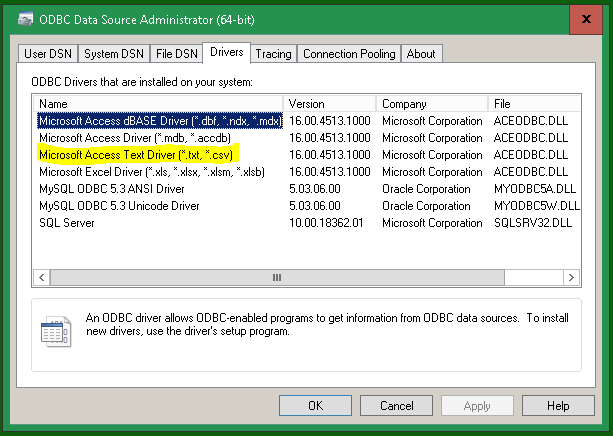
Task: Open the System DSN tab
Action: (114, 54)
